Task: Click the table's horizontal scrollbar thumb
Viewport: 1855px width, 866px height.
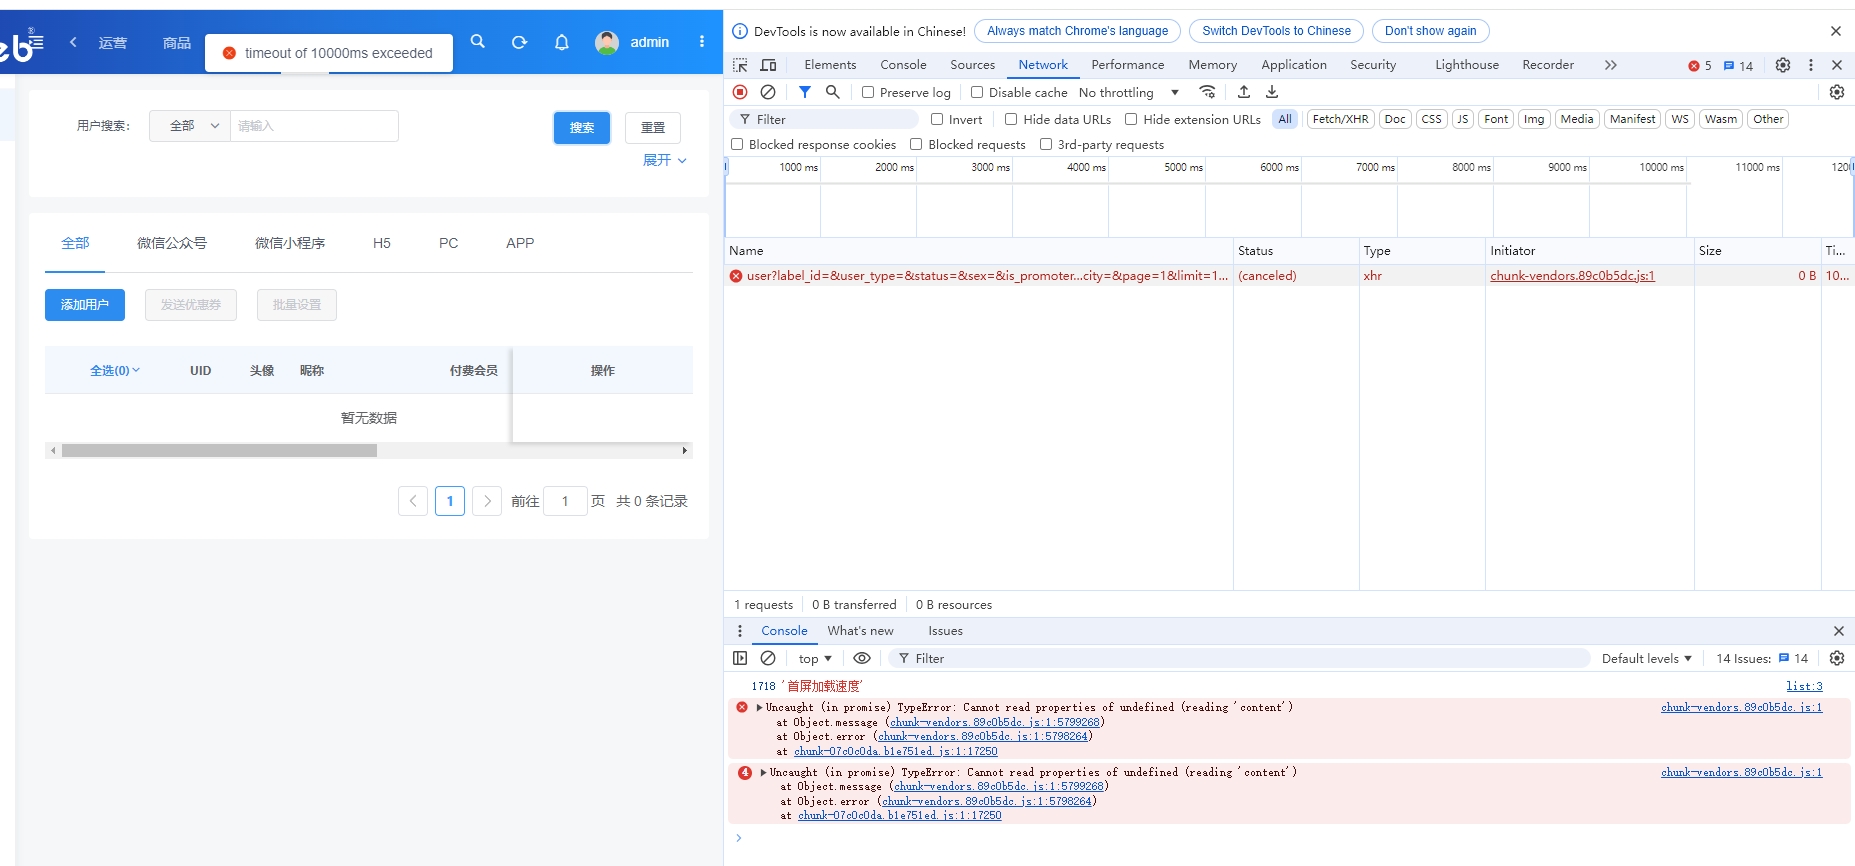Action: coord(219,451)
